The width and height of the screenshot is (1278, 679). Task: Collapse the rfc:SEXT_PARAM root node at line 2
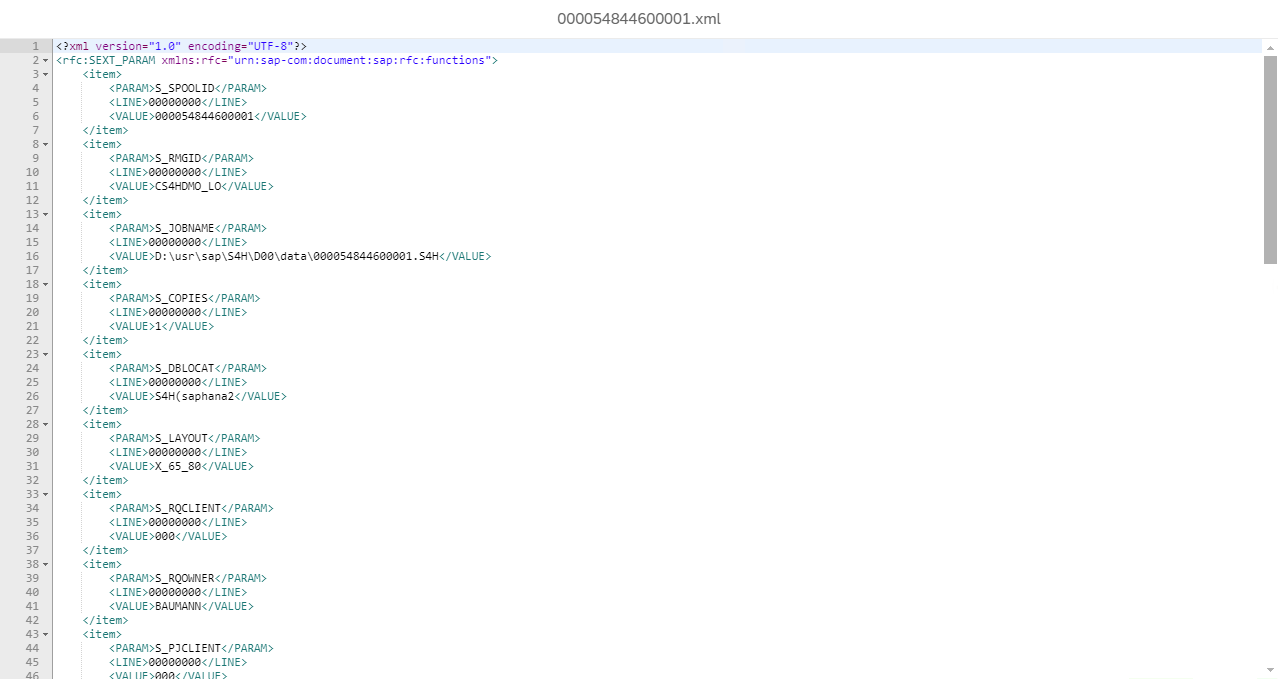(45, 60)
